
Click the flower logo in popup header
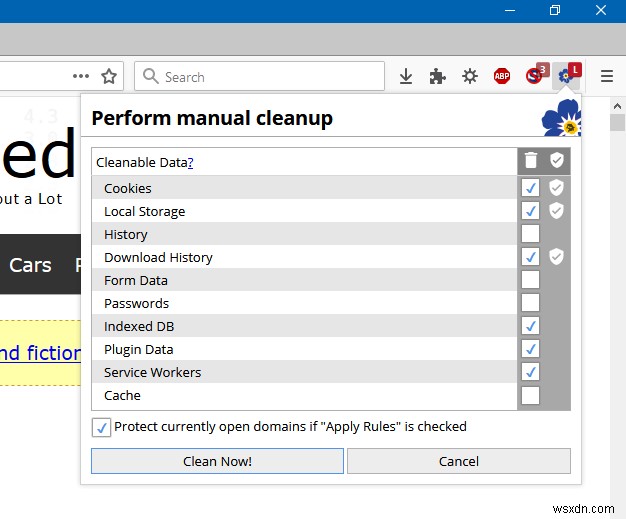(561, 118)
